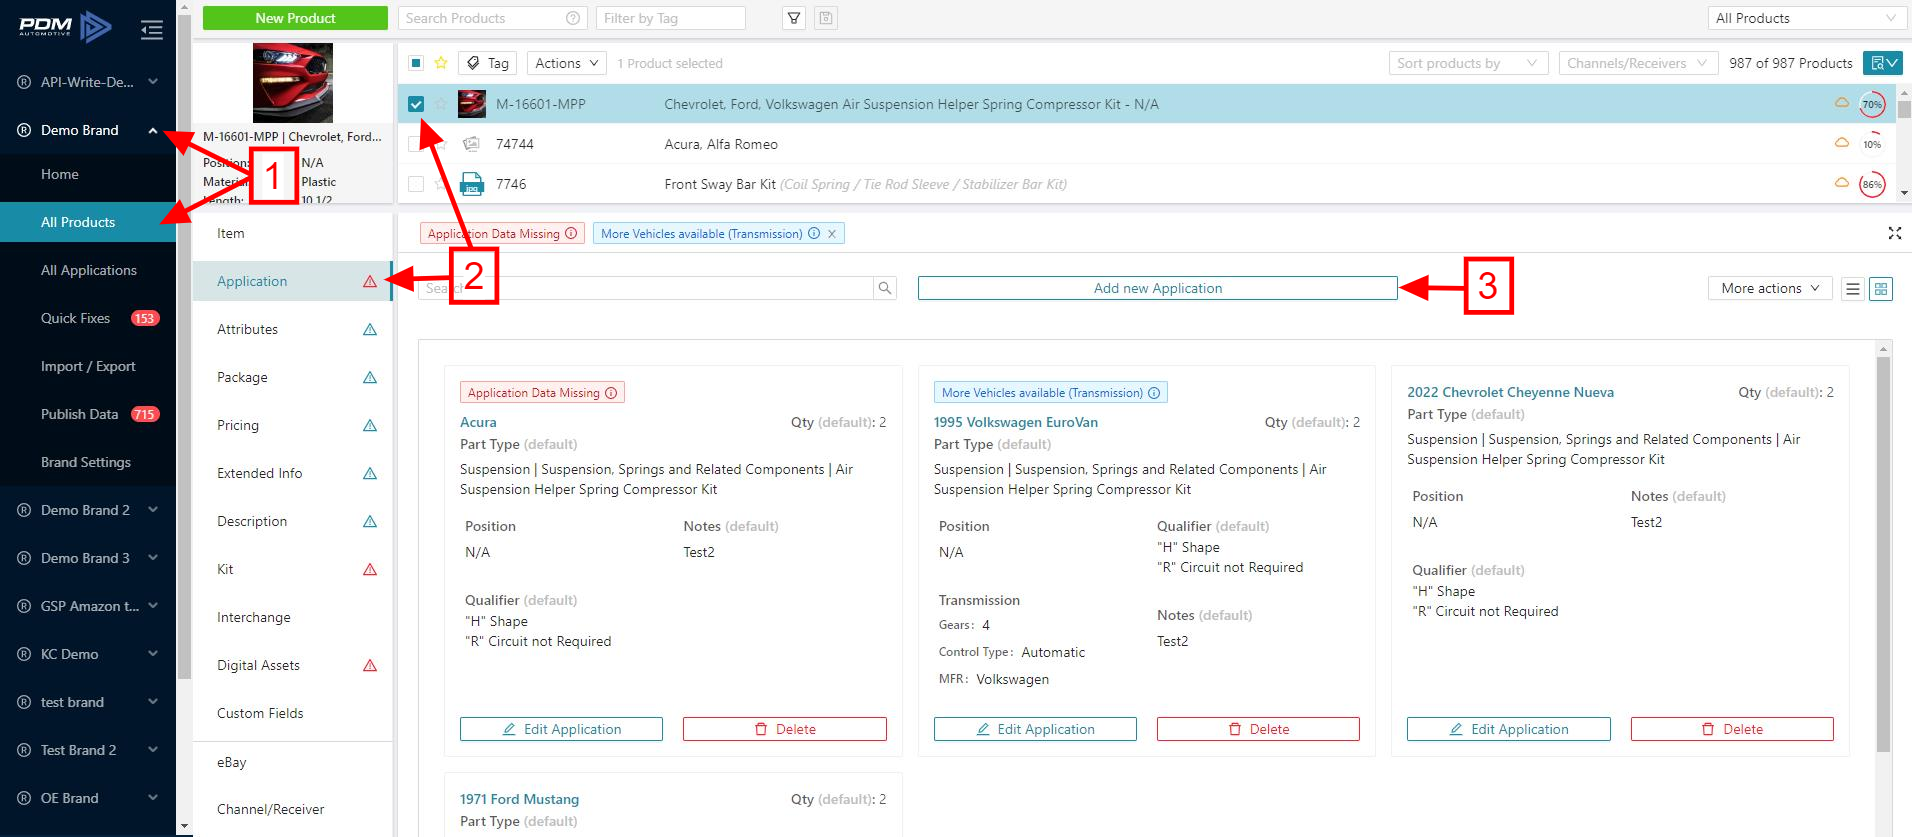Viewport: 1912px width, 837px height.
Task: Click the 86% completion ring
Action: pyautogui.click(x=1872, y=184)
